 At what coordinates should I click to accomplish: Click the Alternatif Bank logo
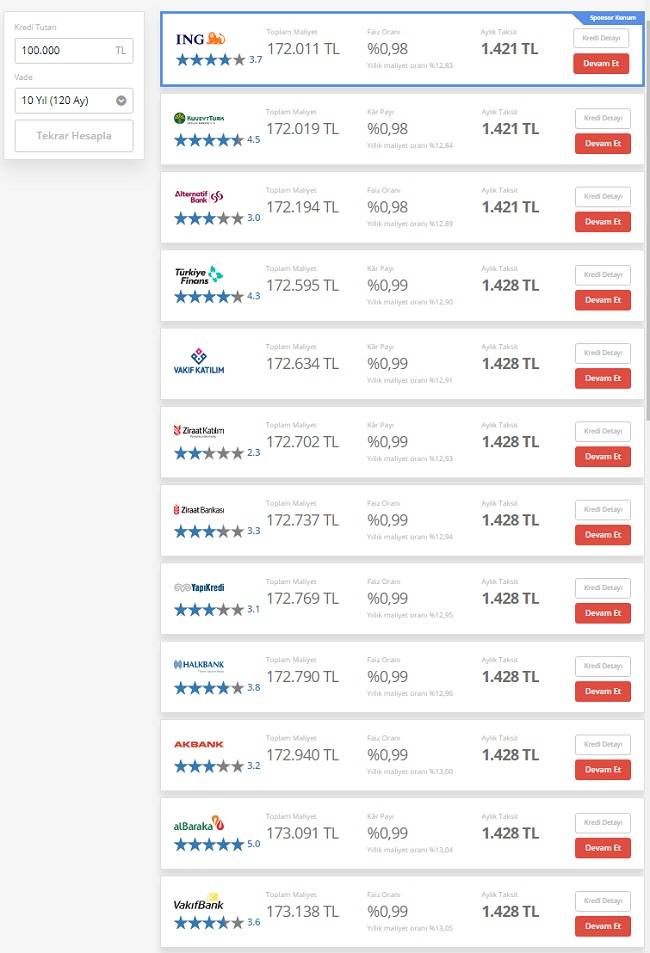click(200, 196)
